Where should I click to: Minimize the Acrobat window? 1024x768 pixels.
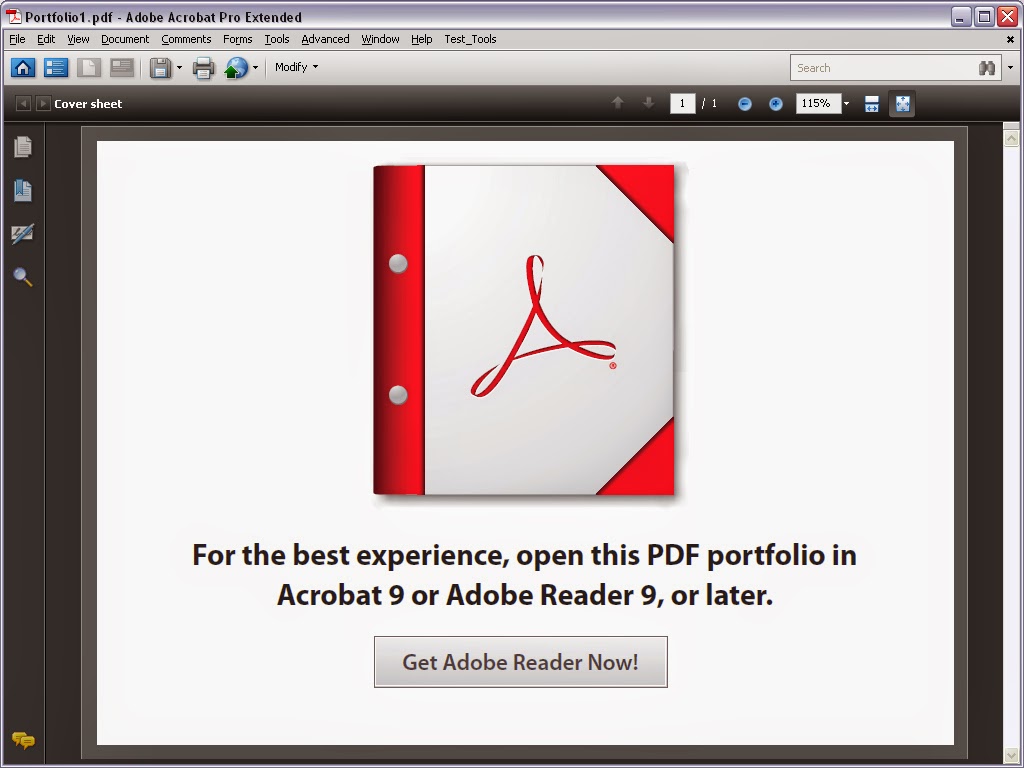(960, 16)
